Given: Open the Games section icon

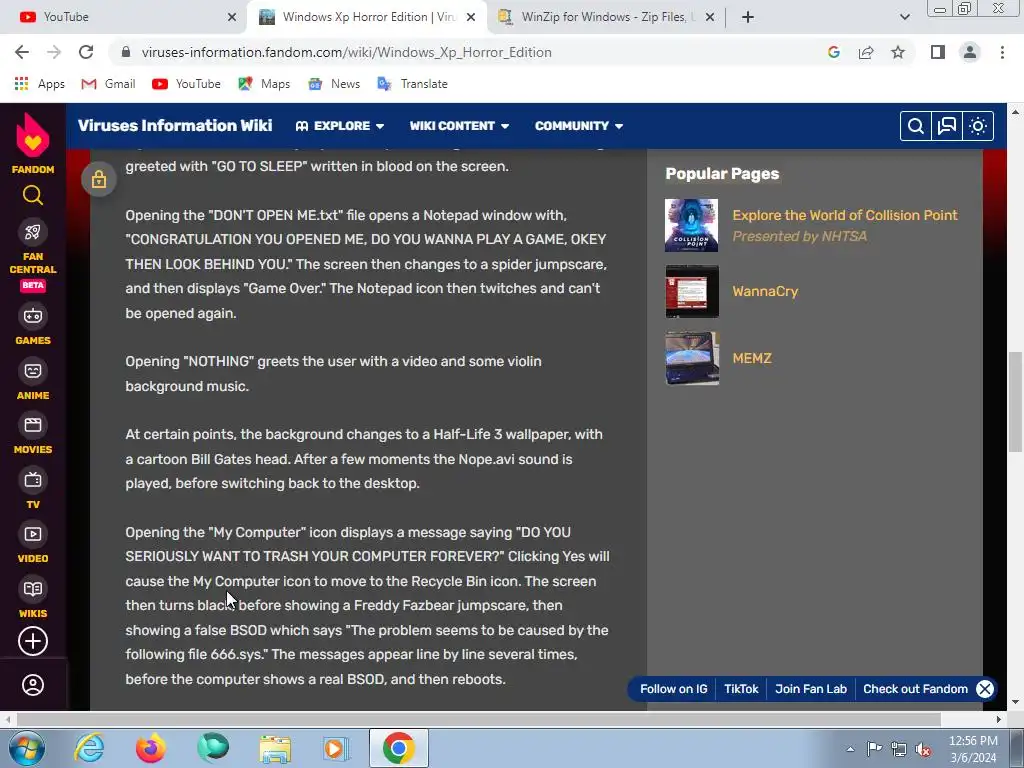Looking at the screenshot, I should point(33,316).
